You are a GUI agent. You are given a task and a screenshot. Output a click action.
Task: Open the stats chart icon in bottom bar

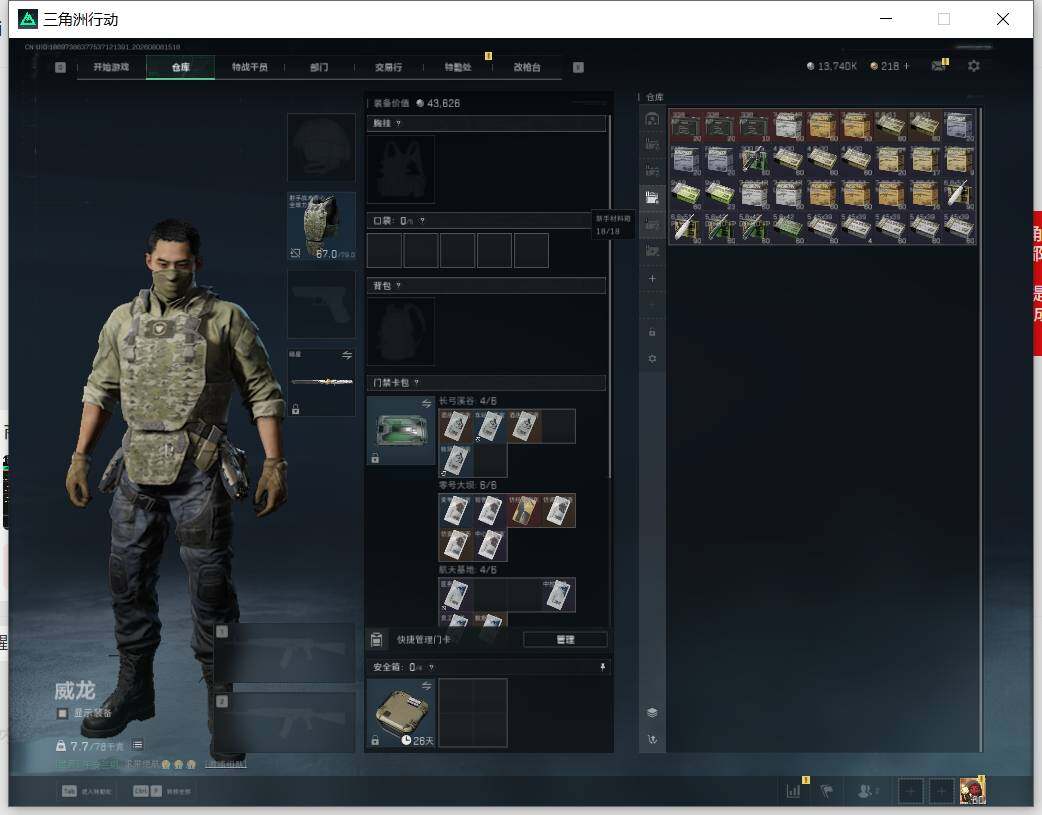(794, 790)
